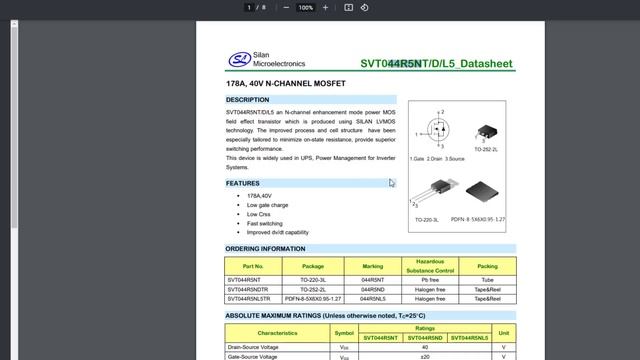
Task: Click the 178A,40V feature bullet
Action: [x=259, y=196]
